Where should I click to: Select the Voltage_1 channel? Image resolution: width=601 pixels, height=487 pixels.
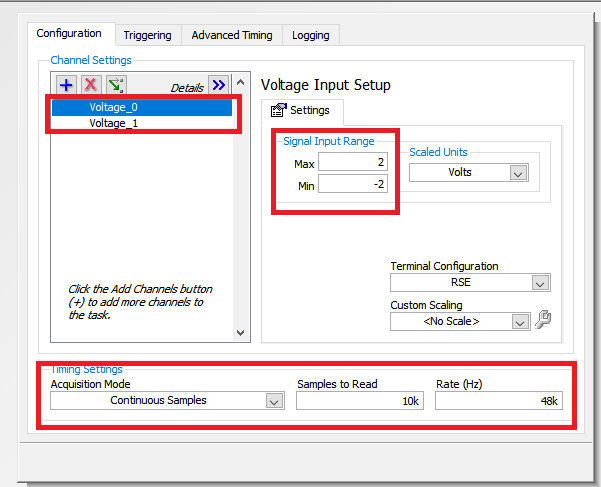142,123
